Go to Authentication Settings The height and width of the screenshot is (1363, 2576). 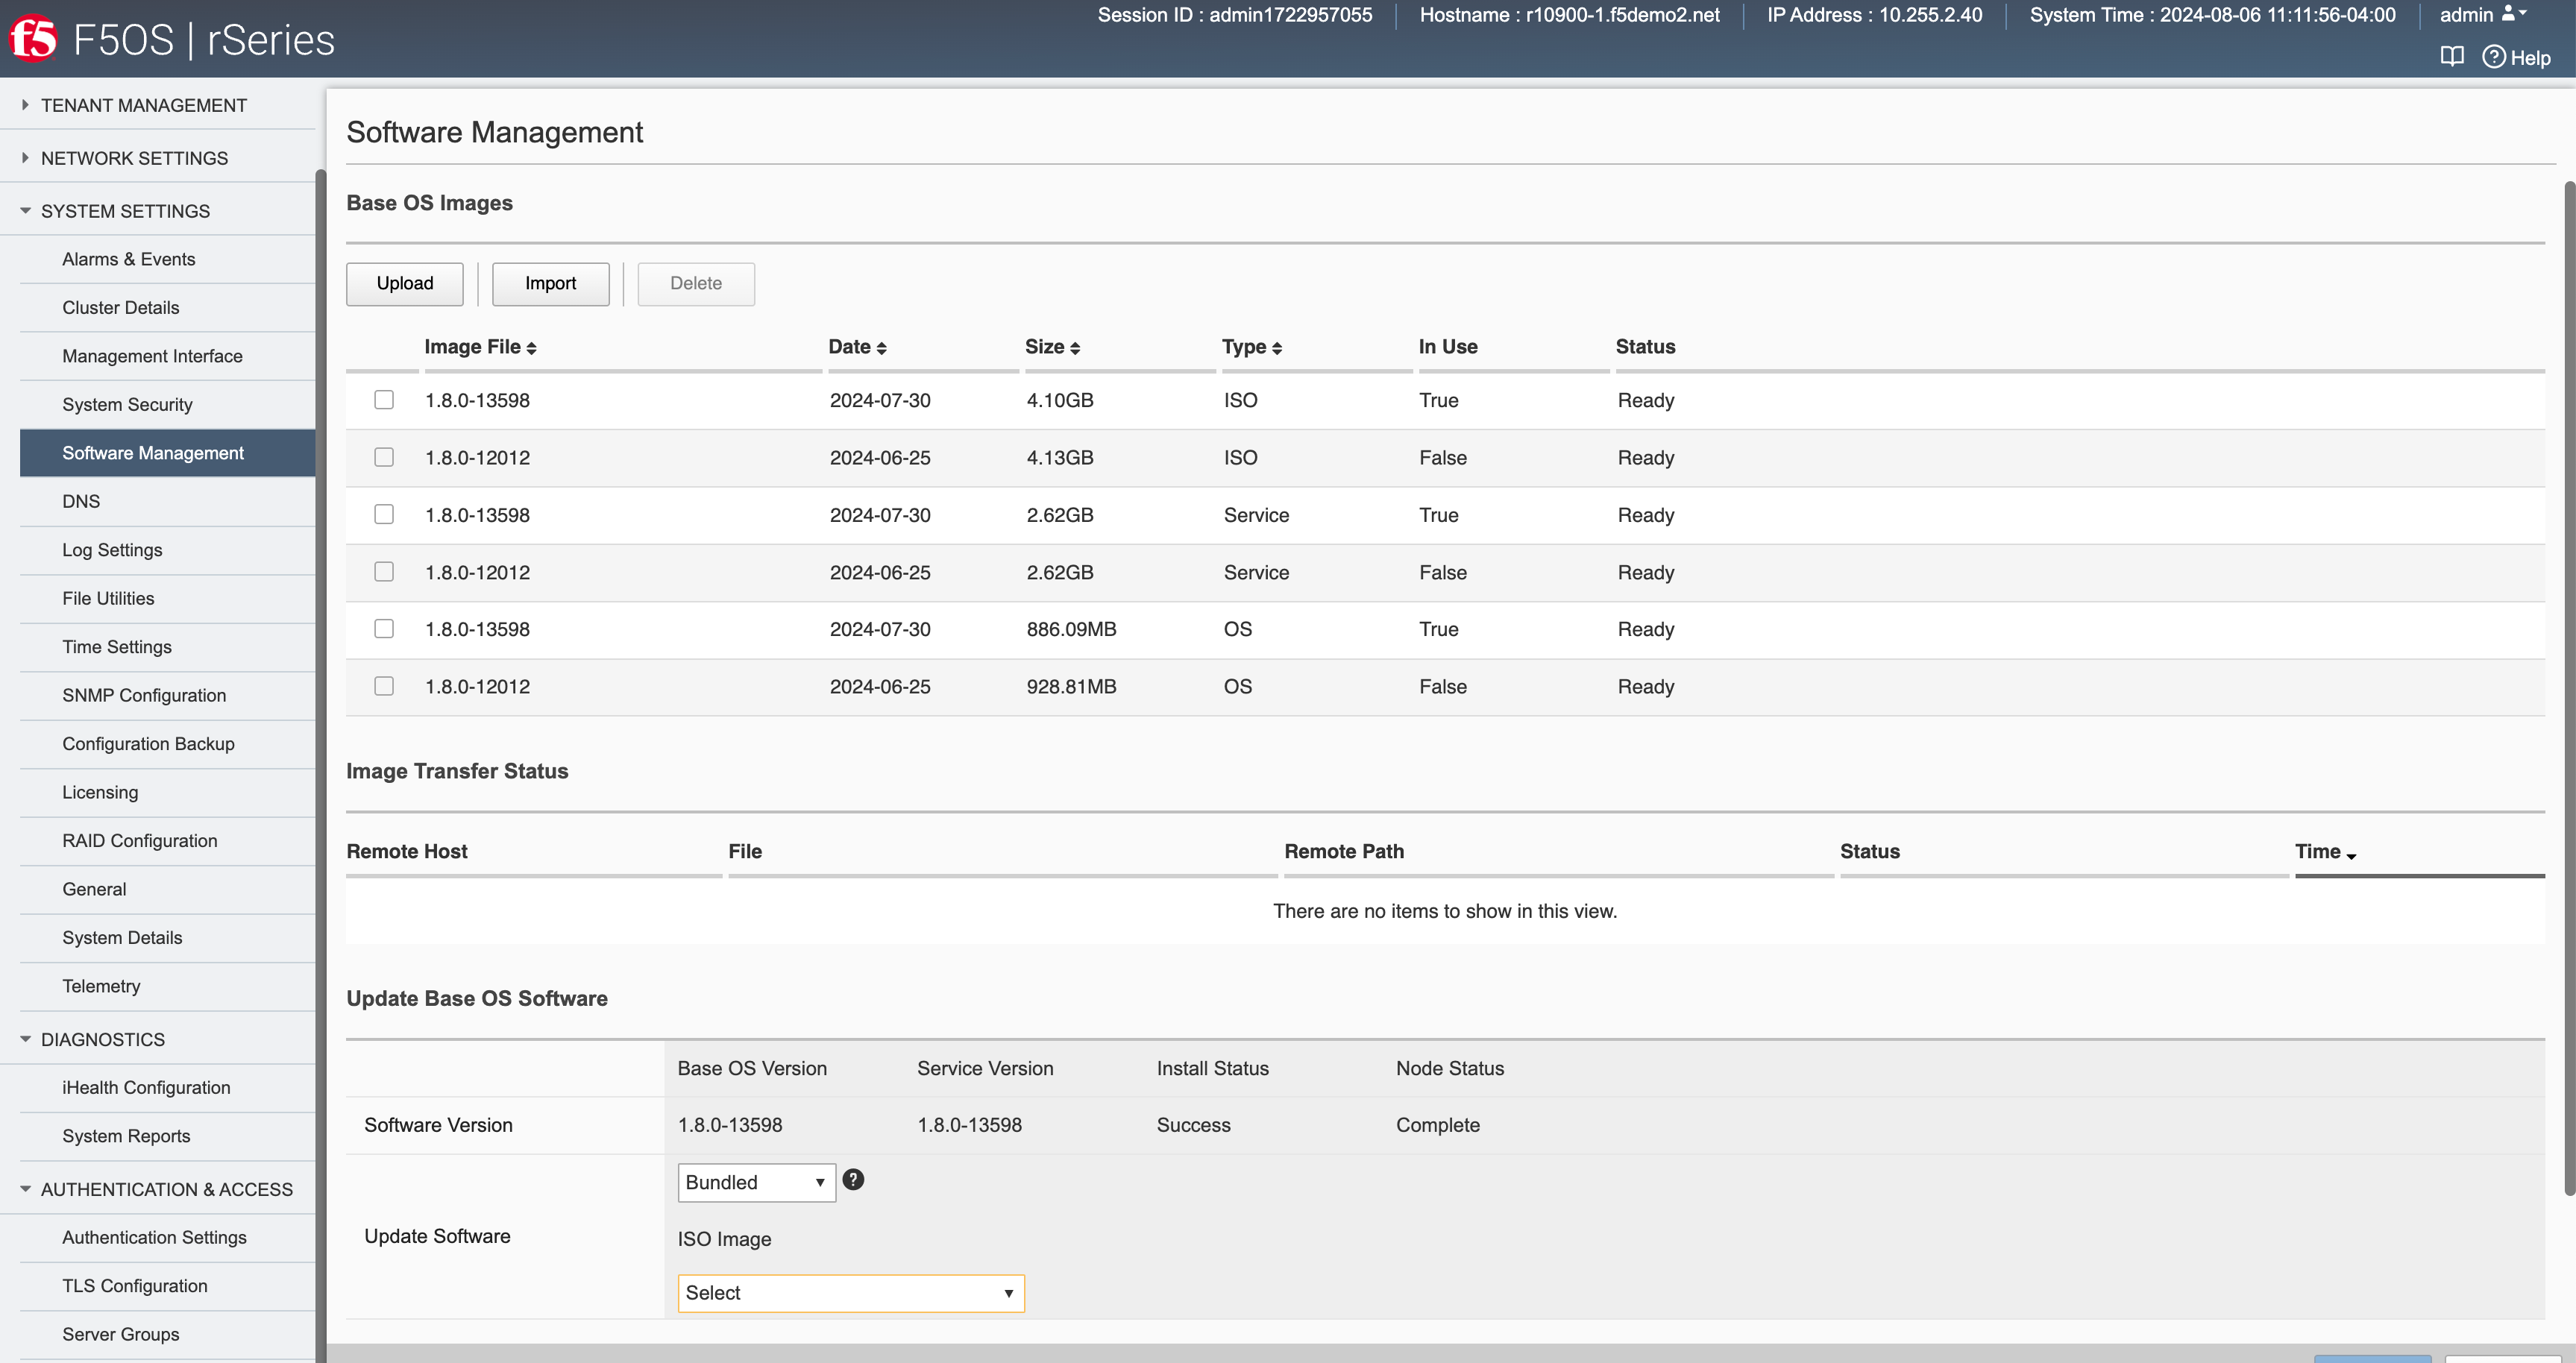168,1237
